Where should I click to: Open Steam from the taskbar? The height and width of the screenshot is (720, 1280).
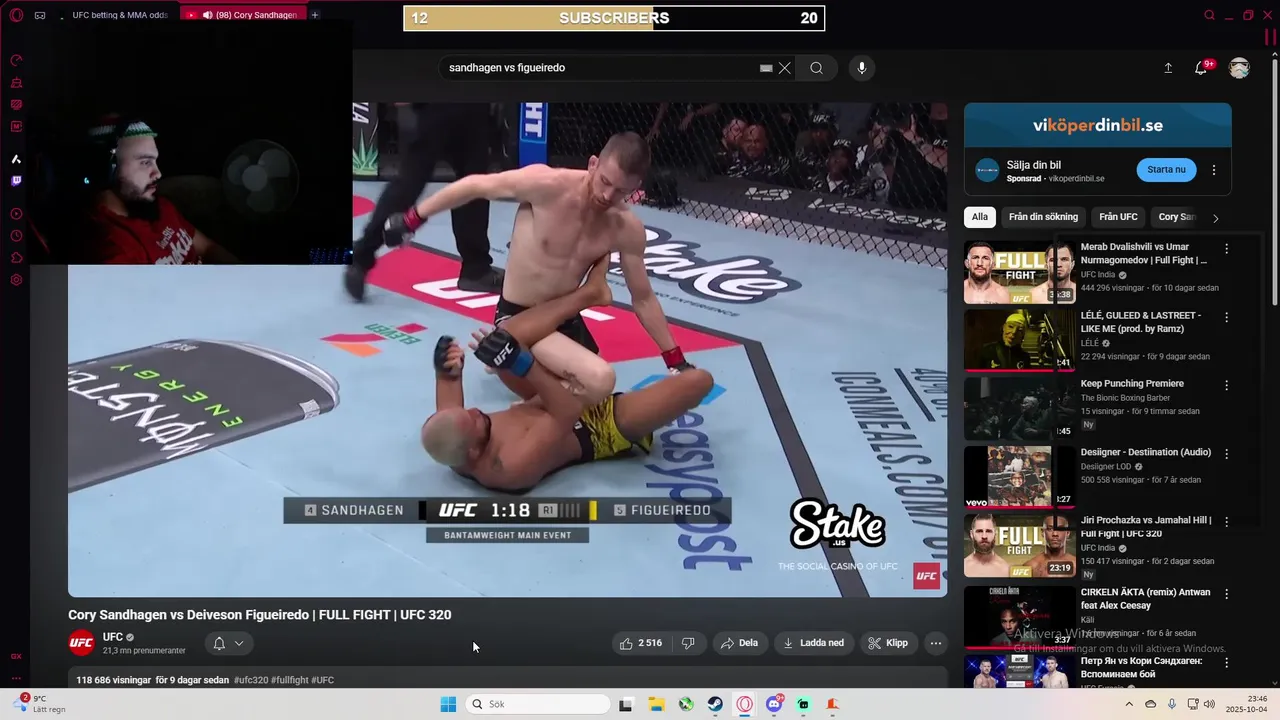715,704
